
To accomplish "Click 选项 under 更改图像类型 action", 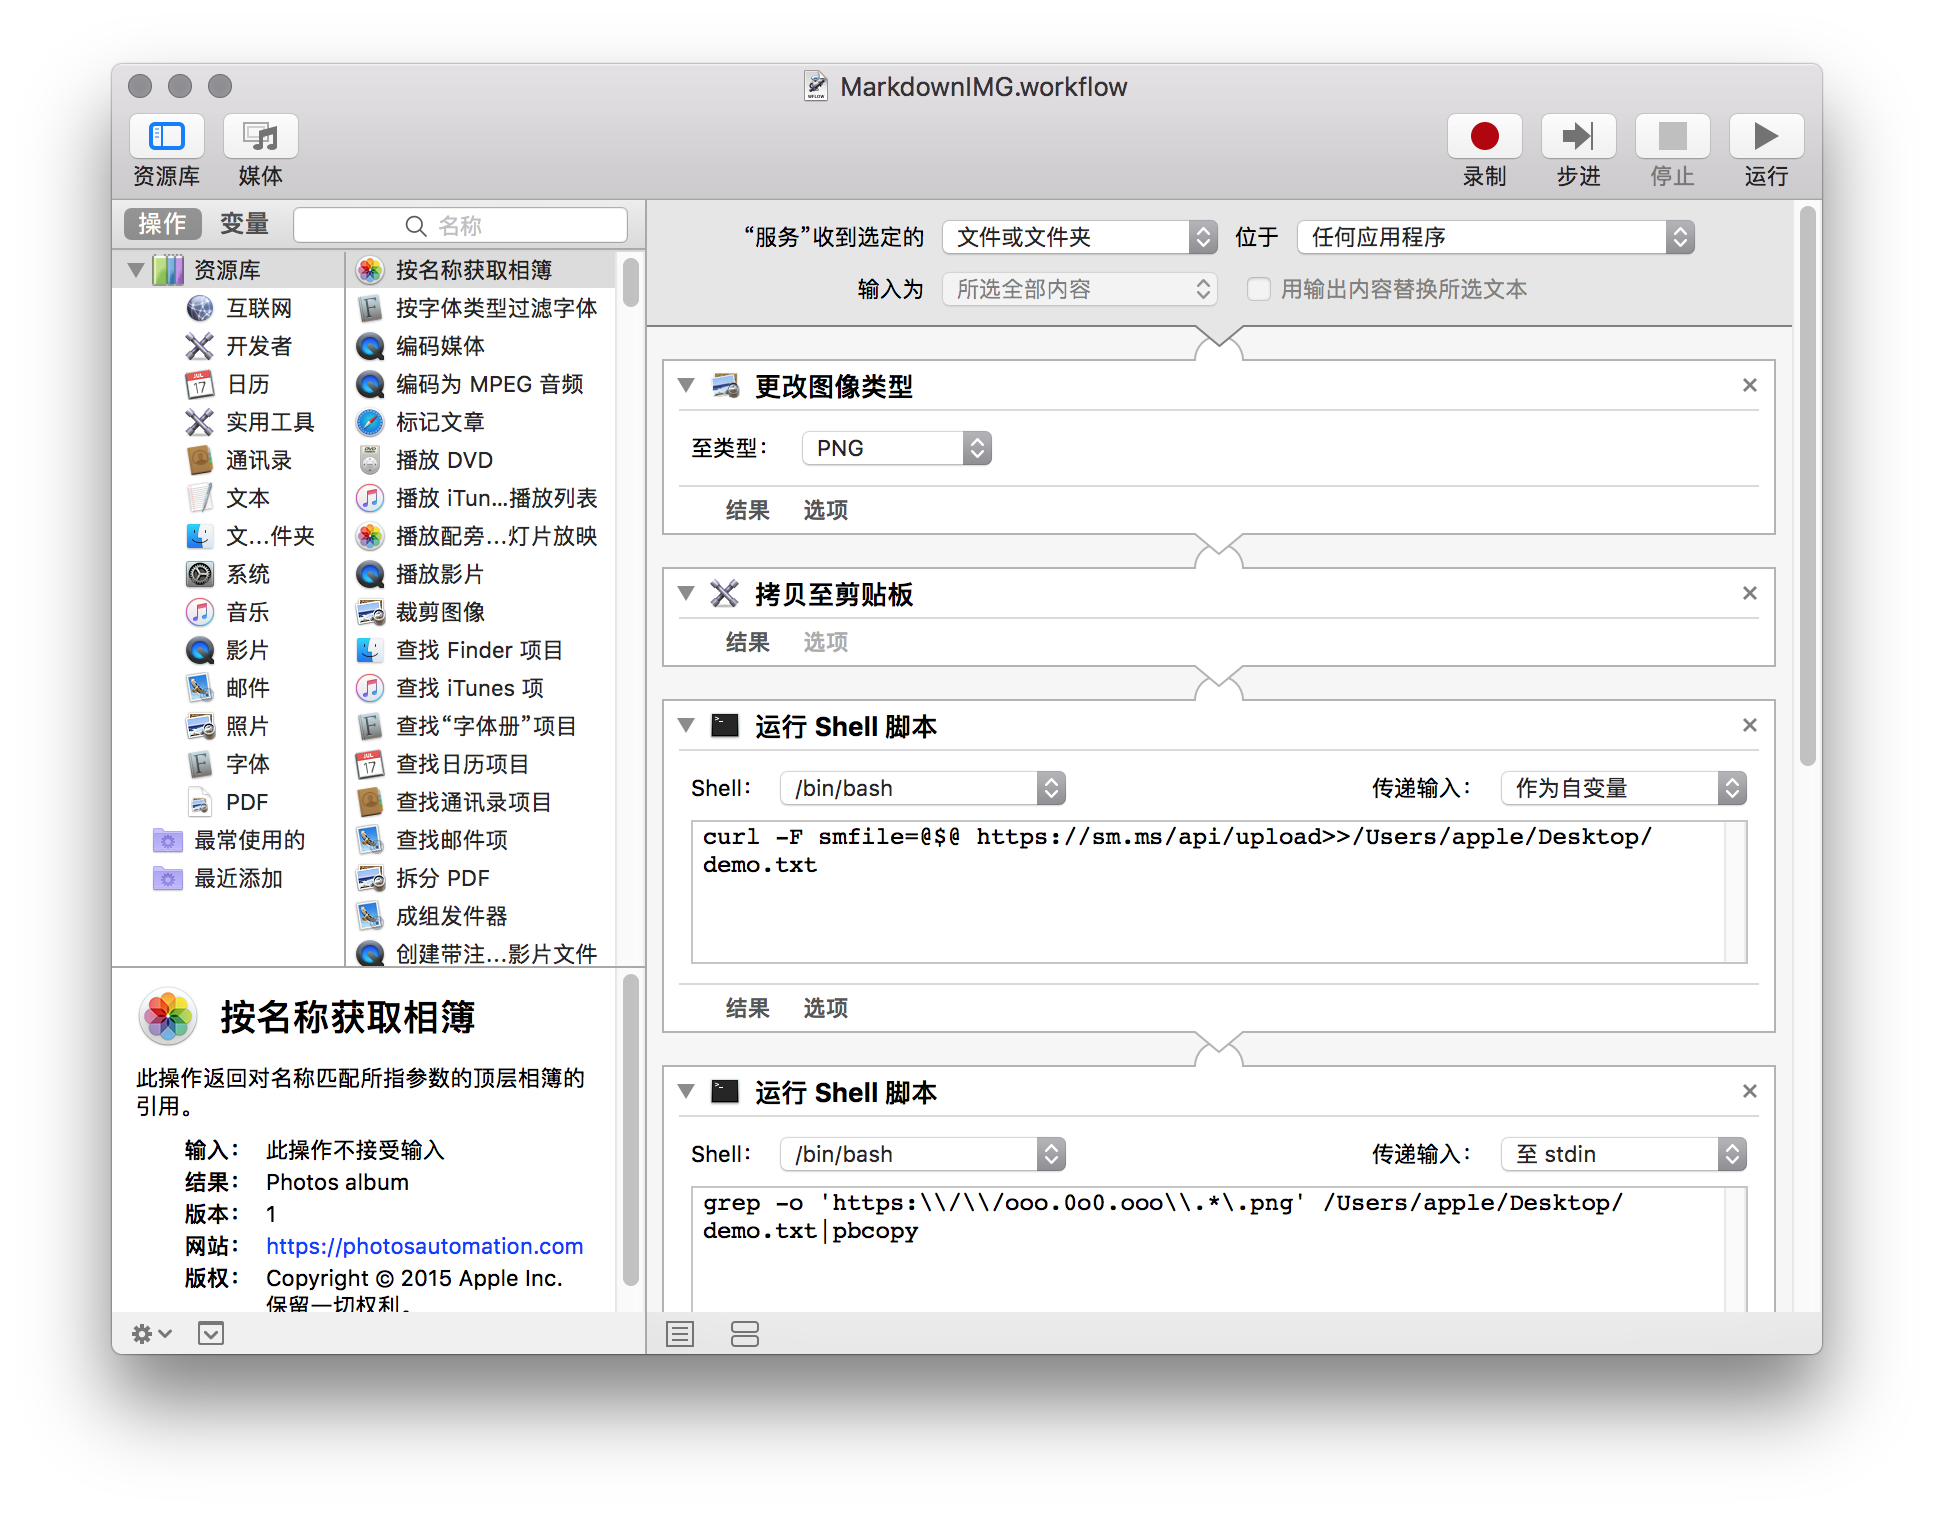I will pos(825,510).
